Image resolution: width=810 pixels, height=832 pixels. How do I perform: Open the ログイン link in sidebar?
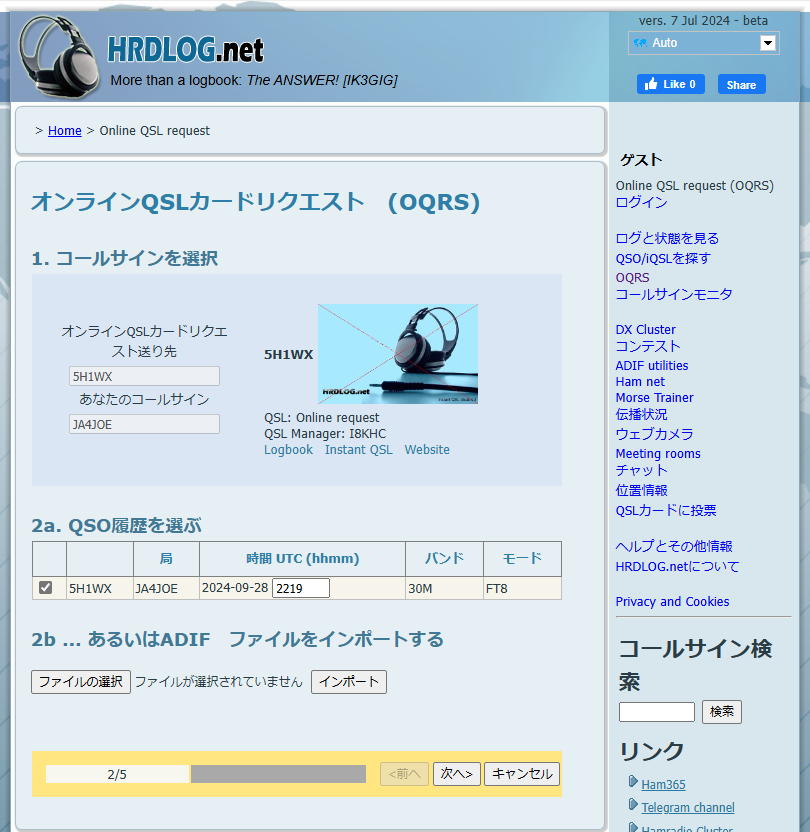[x=641, y=203]
